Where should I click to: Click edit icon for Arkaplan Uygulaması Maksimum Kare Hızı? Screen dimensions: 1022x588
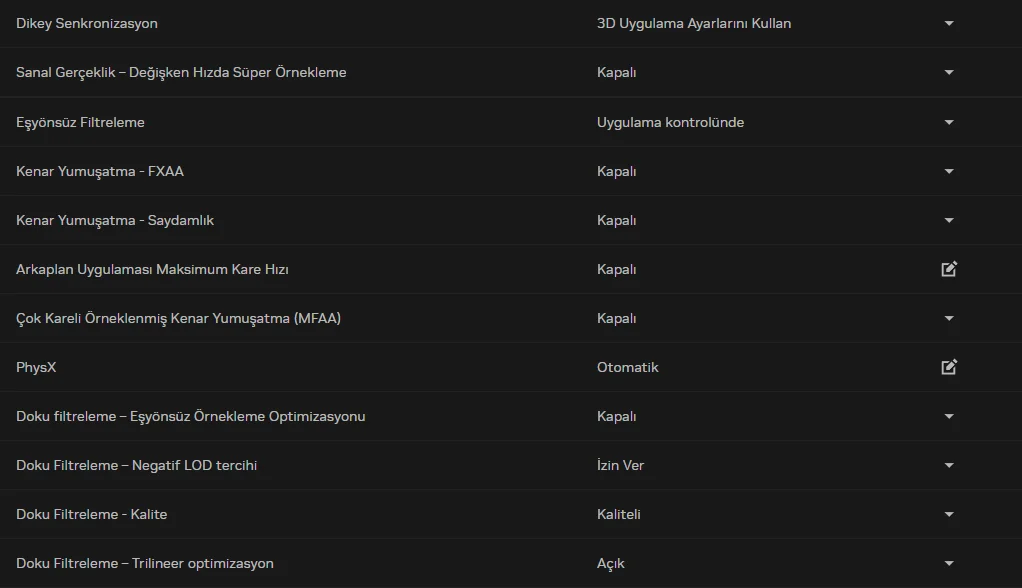coord(949,269)
